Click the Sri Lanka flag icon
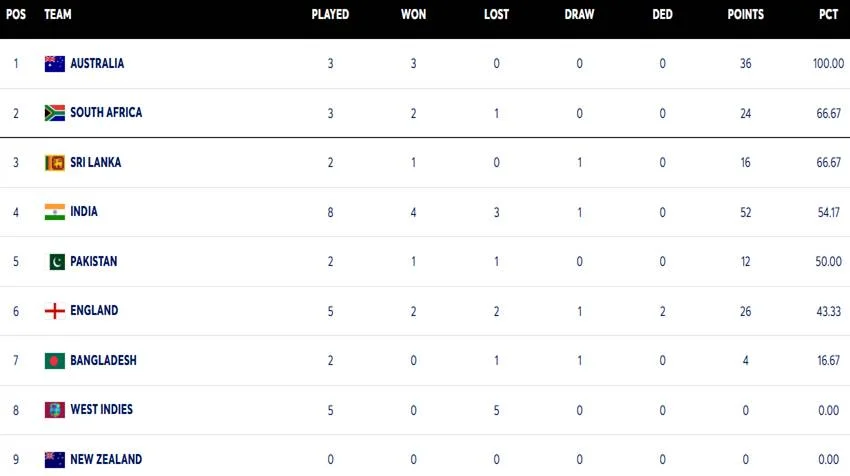Screen dimensions: 850x476 click(x=55, y=163)
